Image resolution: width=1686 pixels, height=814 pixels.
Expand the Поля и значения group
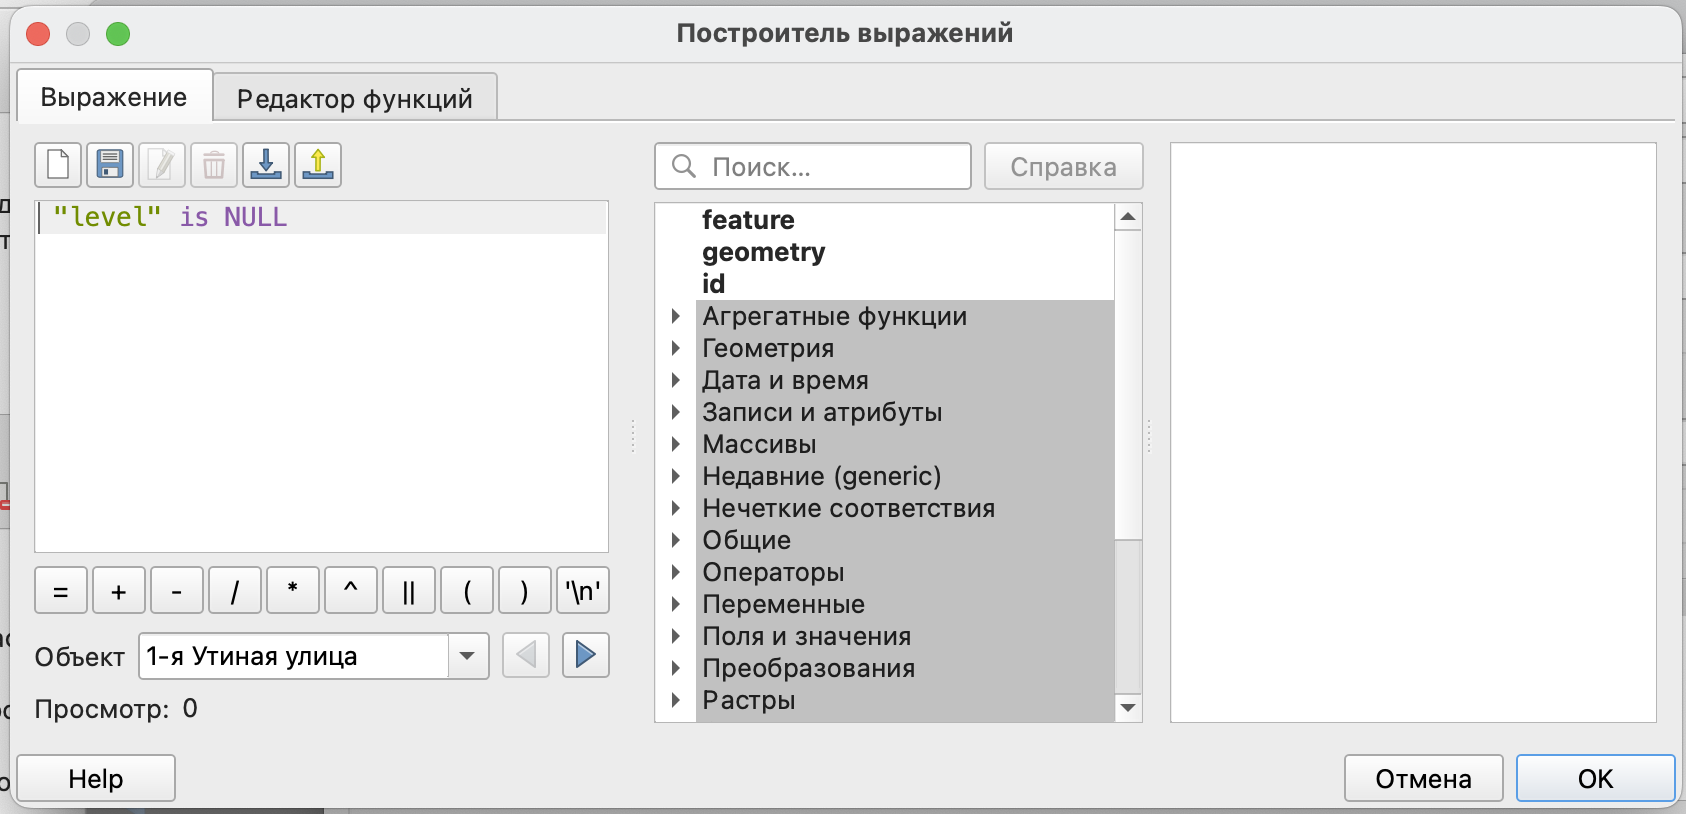[x=676, y=637]
